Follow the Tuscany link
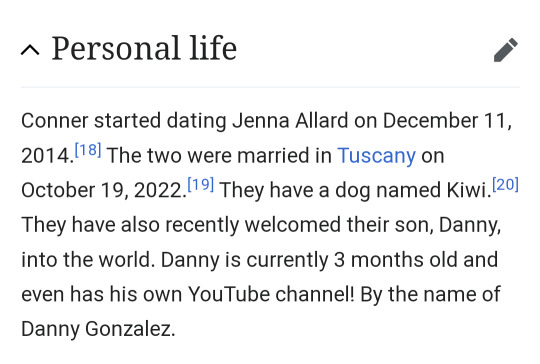Screen dimensions: 540x364 click(x=376, y=156)
